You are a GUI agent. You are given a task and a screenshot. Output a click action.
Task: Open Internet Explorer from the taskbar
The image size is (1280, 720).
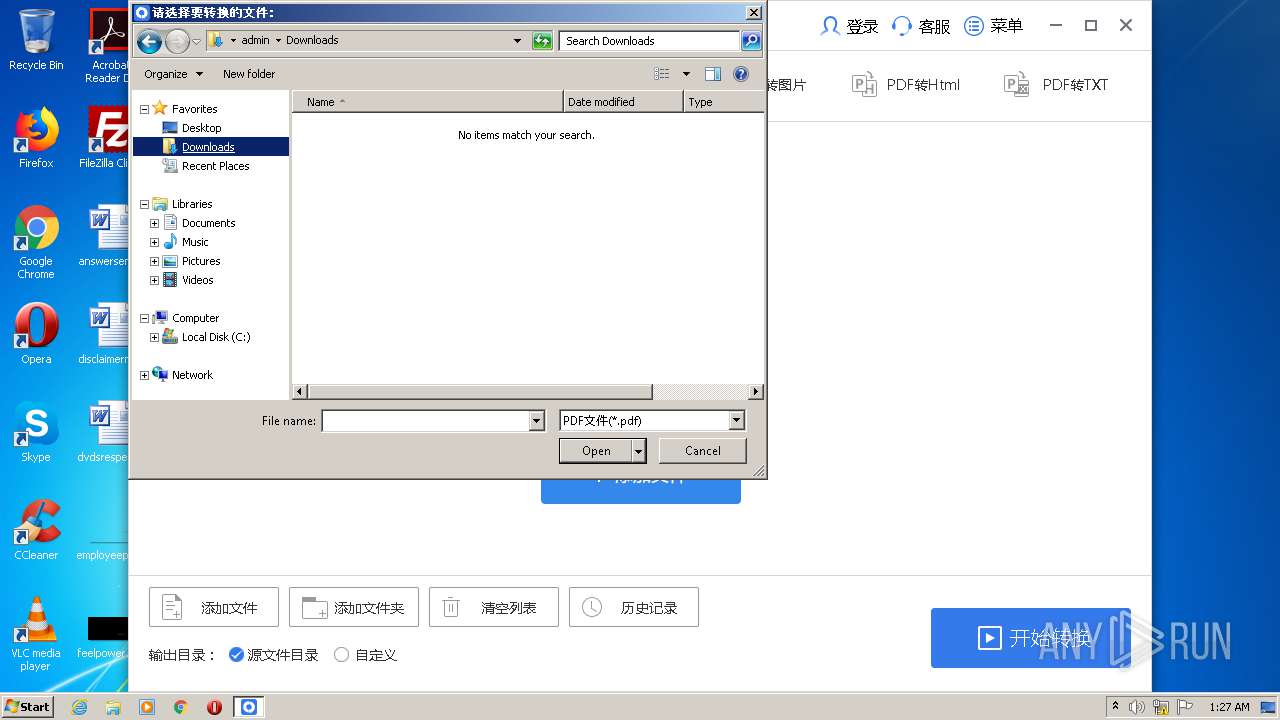point(79,707)
